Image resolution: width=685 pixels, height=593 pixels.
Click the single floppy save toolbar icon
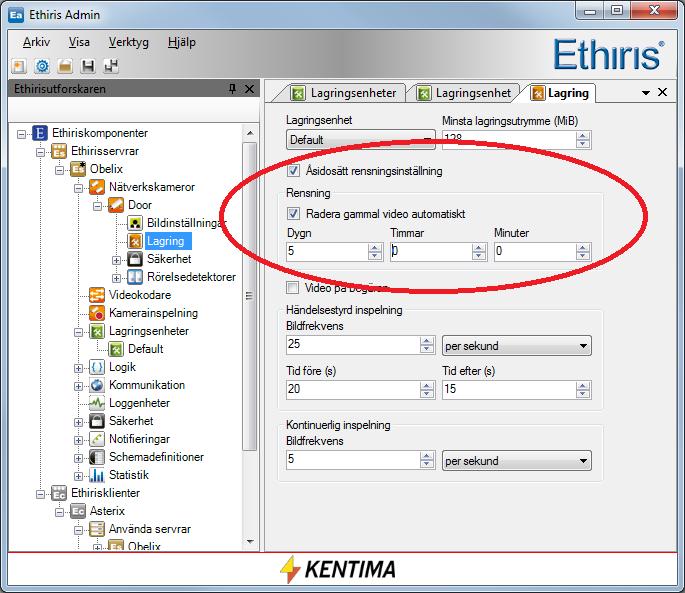pos(88,66)
